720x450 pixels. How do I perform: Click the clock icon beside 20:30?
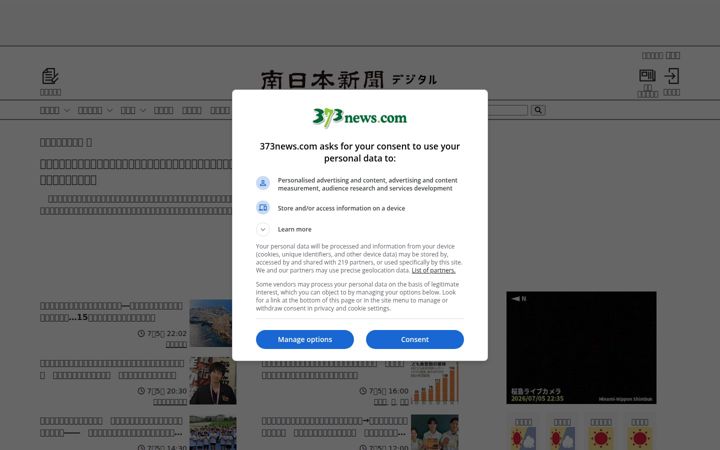pos(141,391)
